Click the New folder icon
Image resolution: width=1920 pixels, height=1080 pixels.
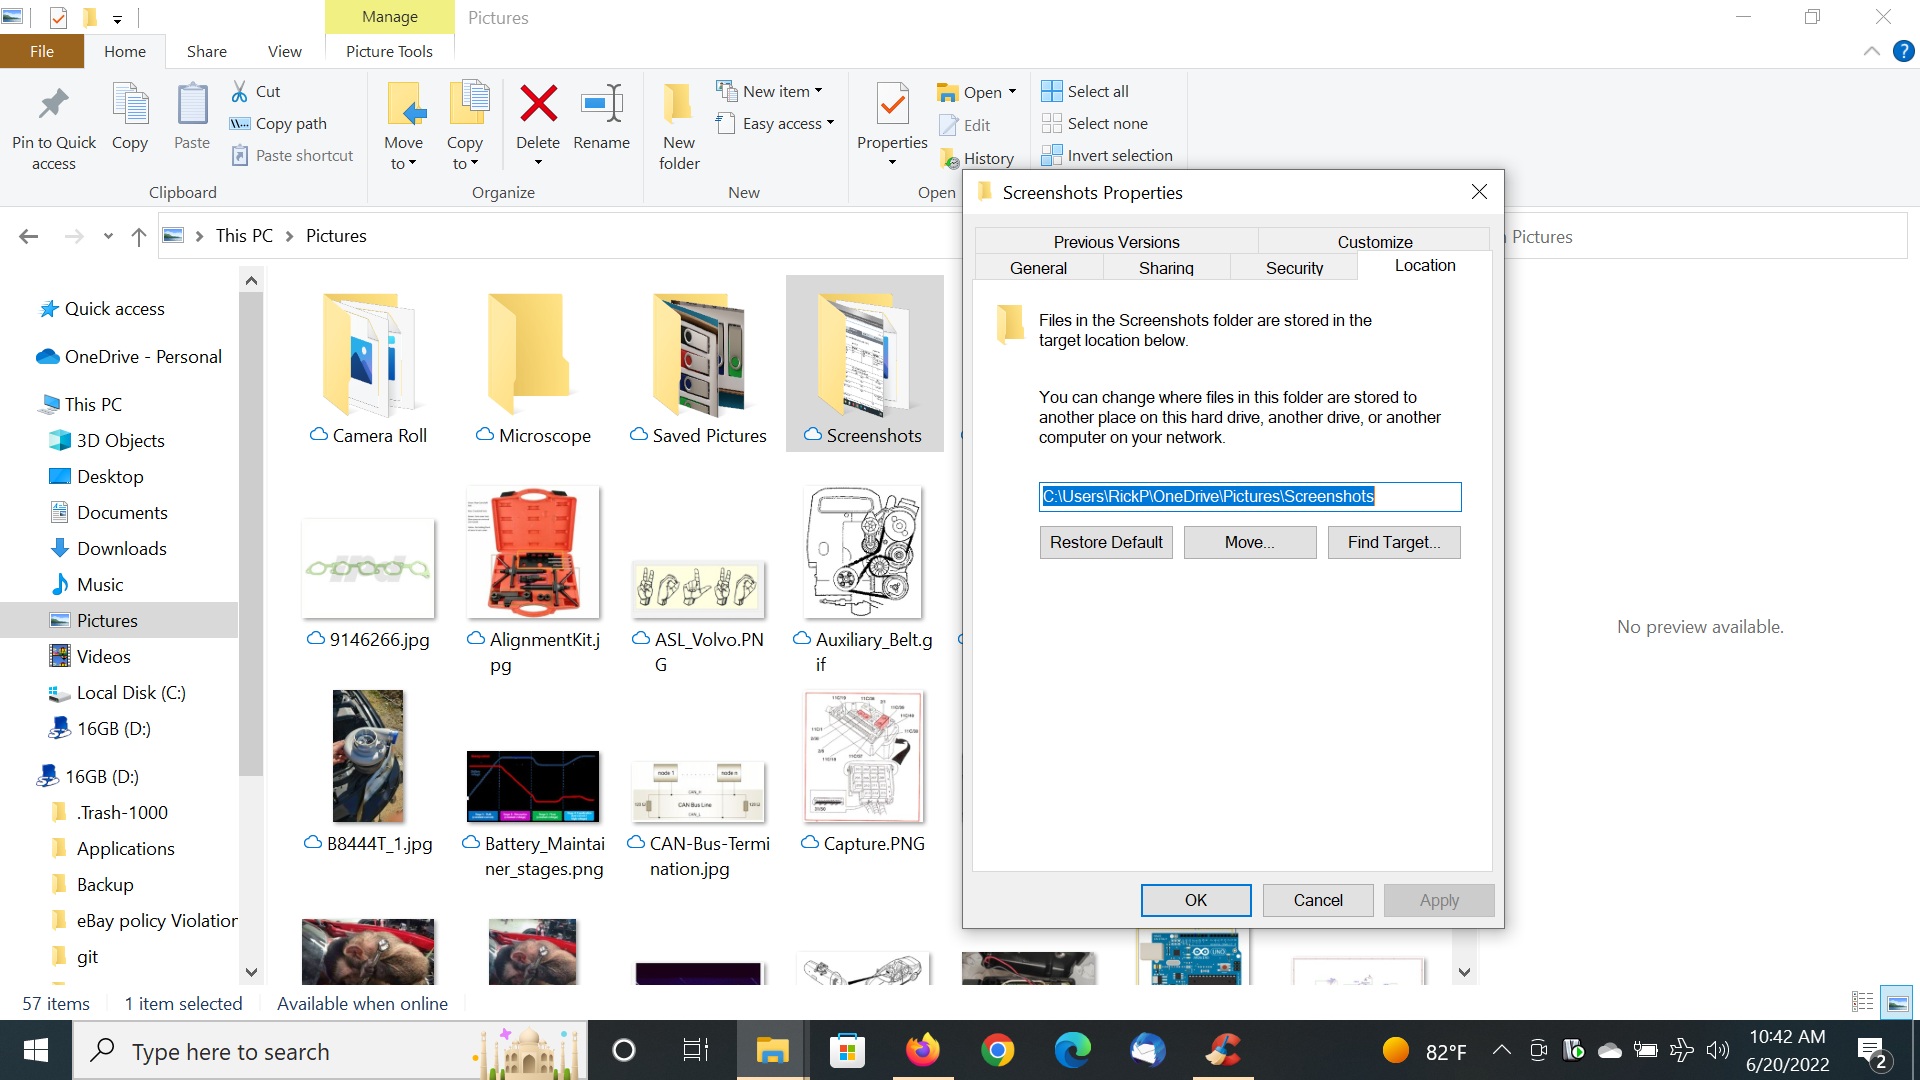pos(679,105)
